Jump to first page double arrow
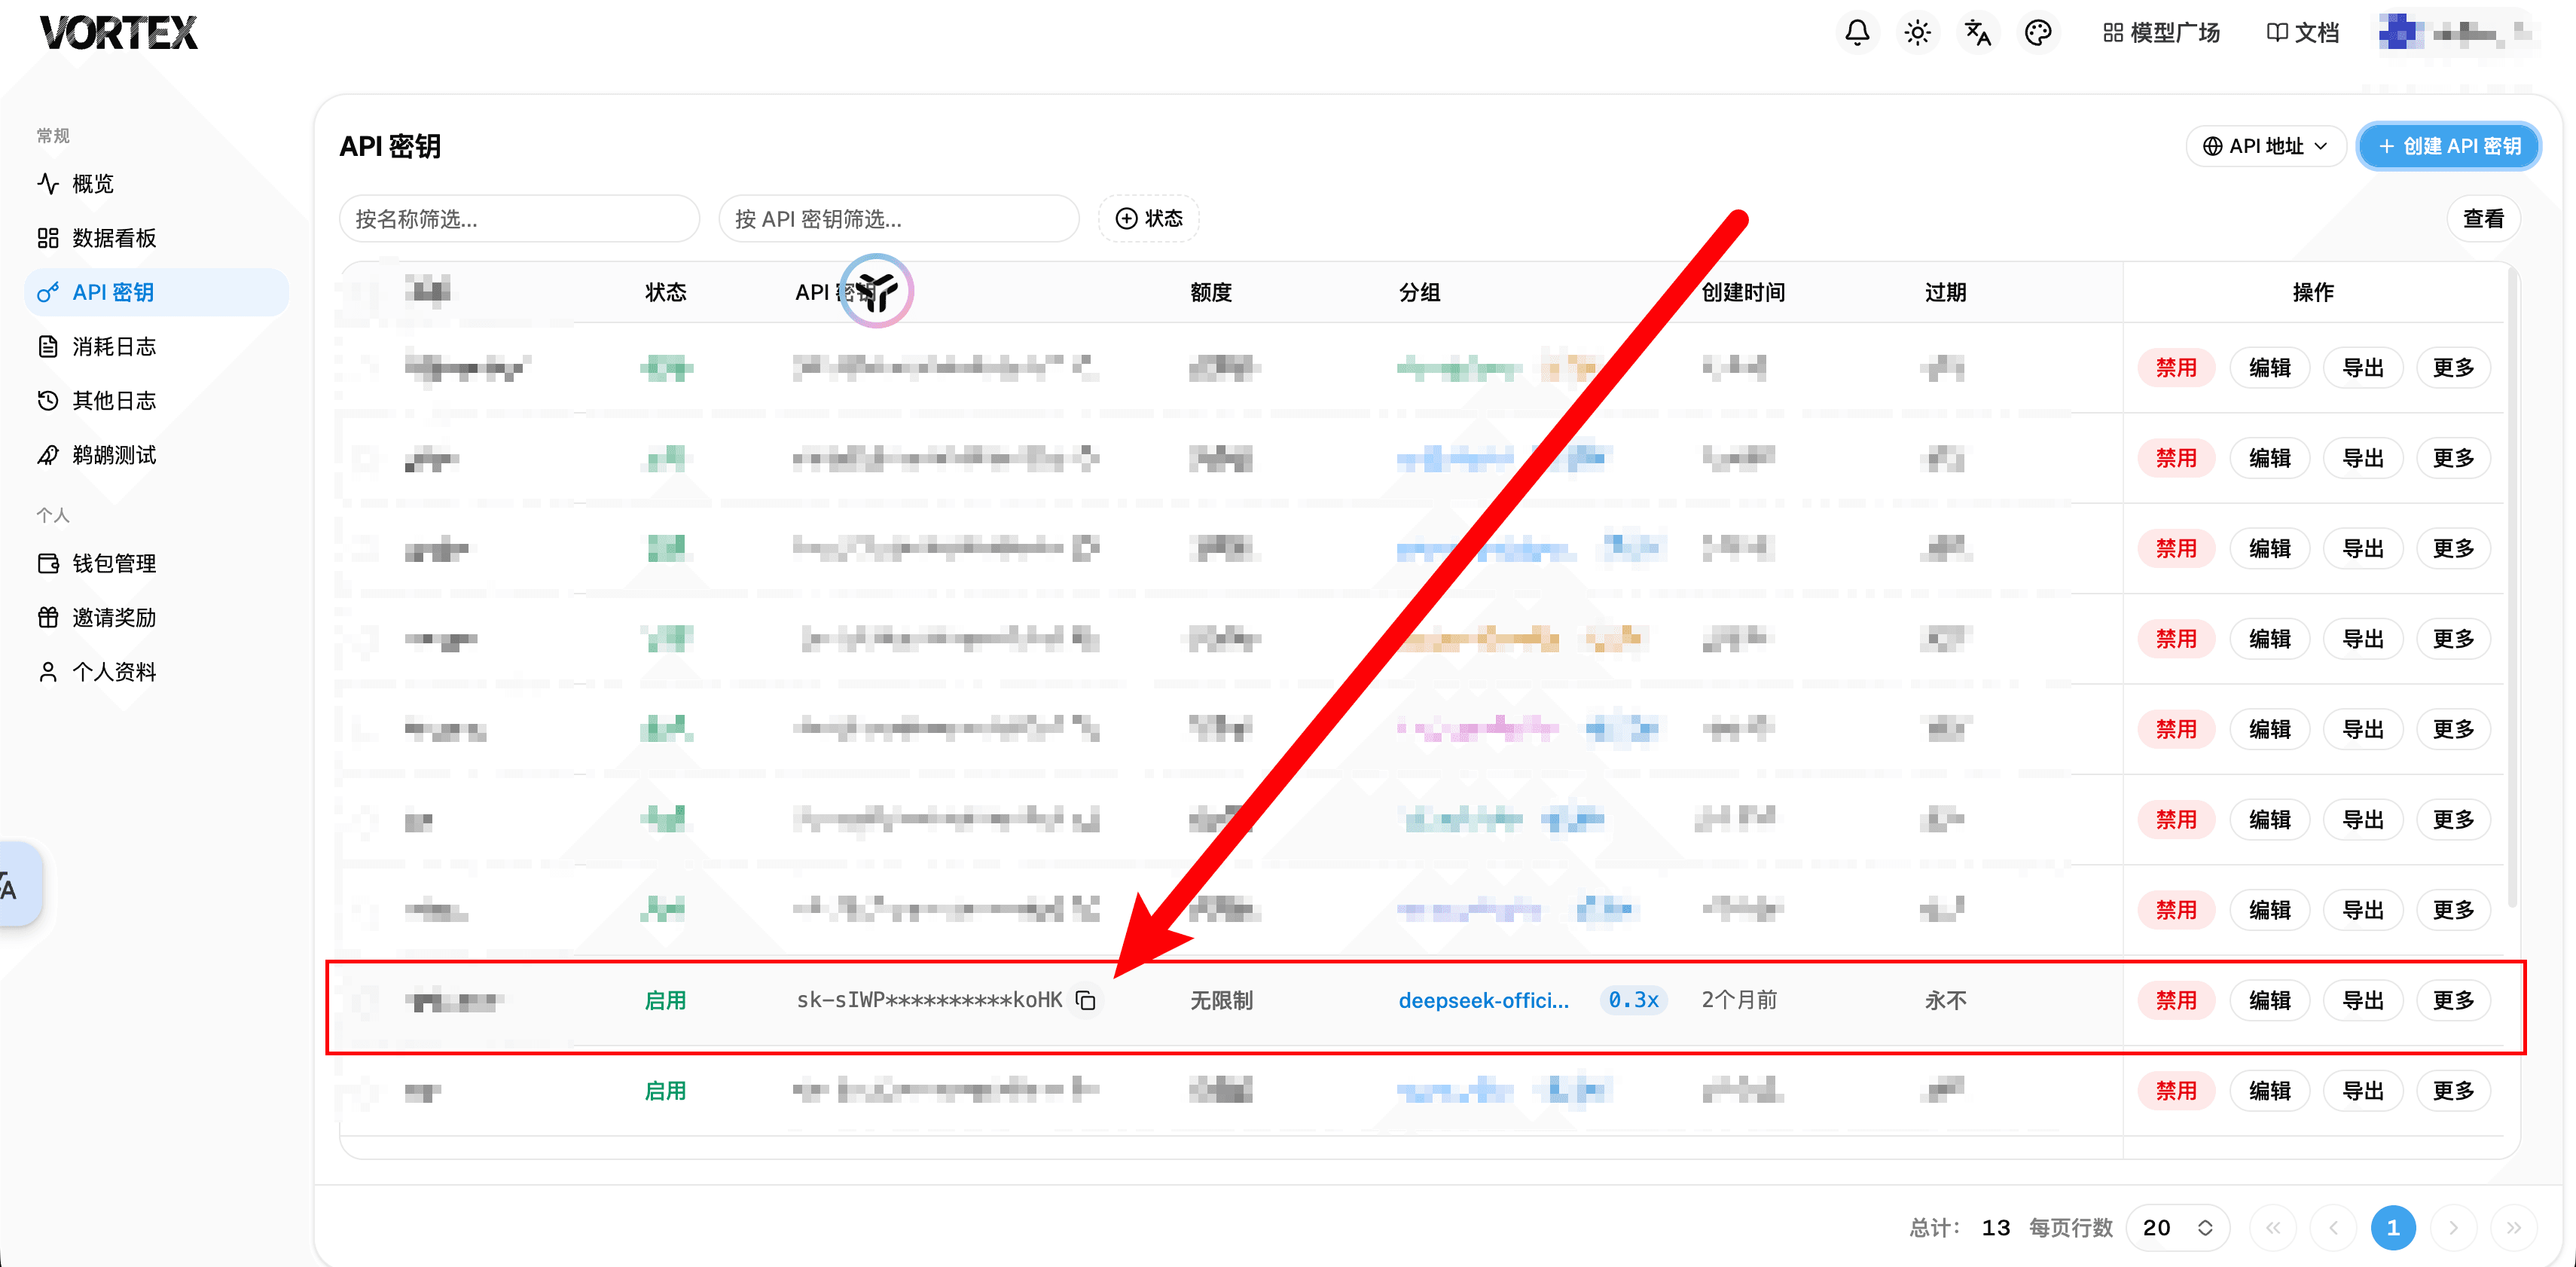2576x1267 pixels. coord(2273,1228)
